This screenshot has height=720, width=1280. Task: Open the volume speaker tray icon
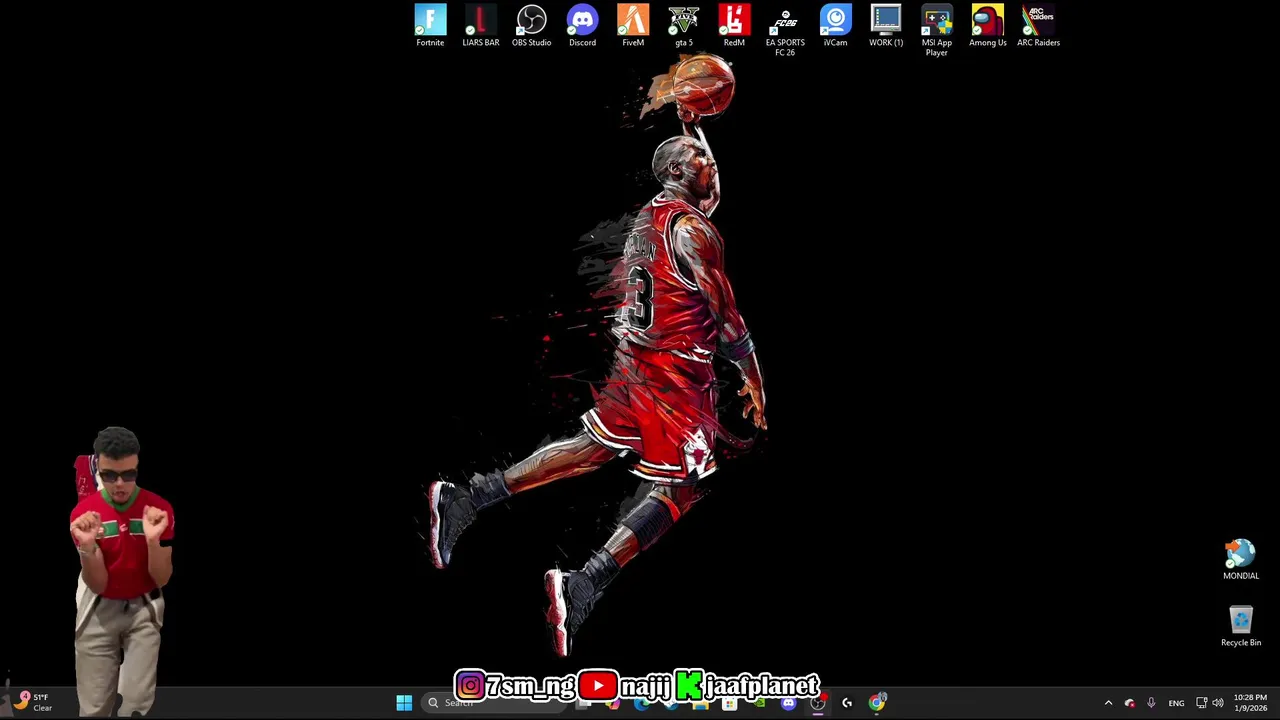pos(1218,703)
